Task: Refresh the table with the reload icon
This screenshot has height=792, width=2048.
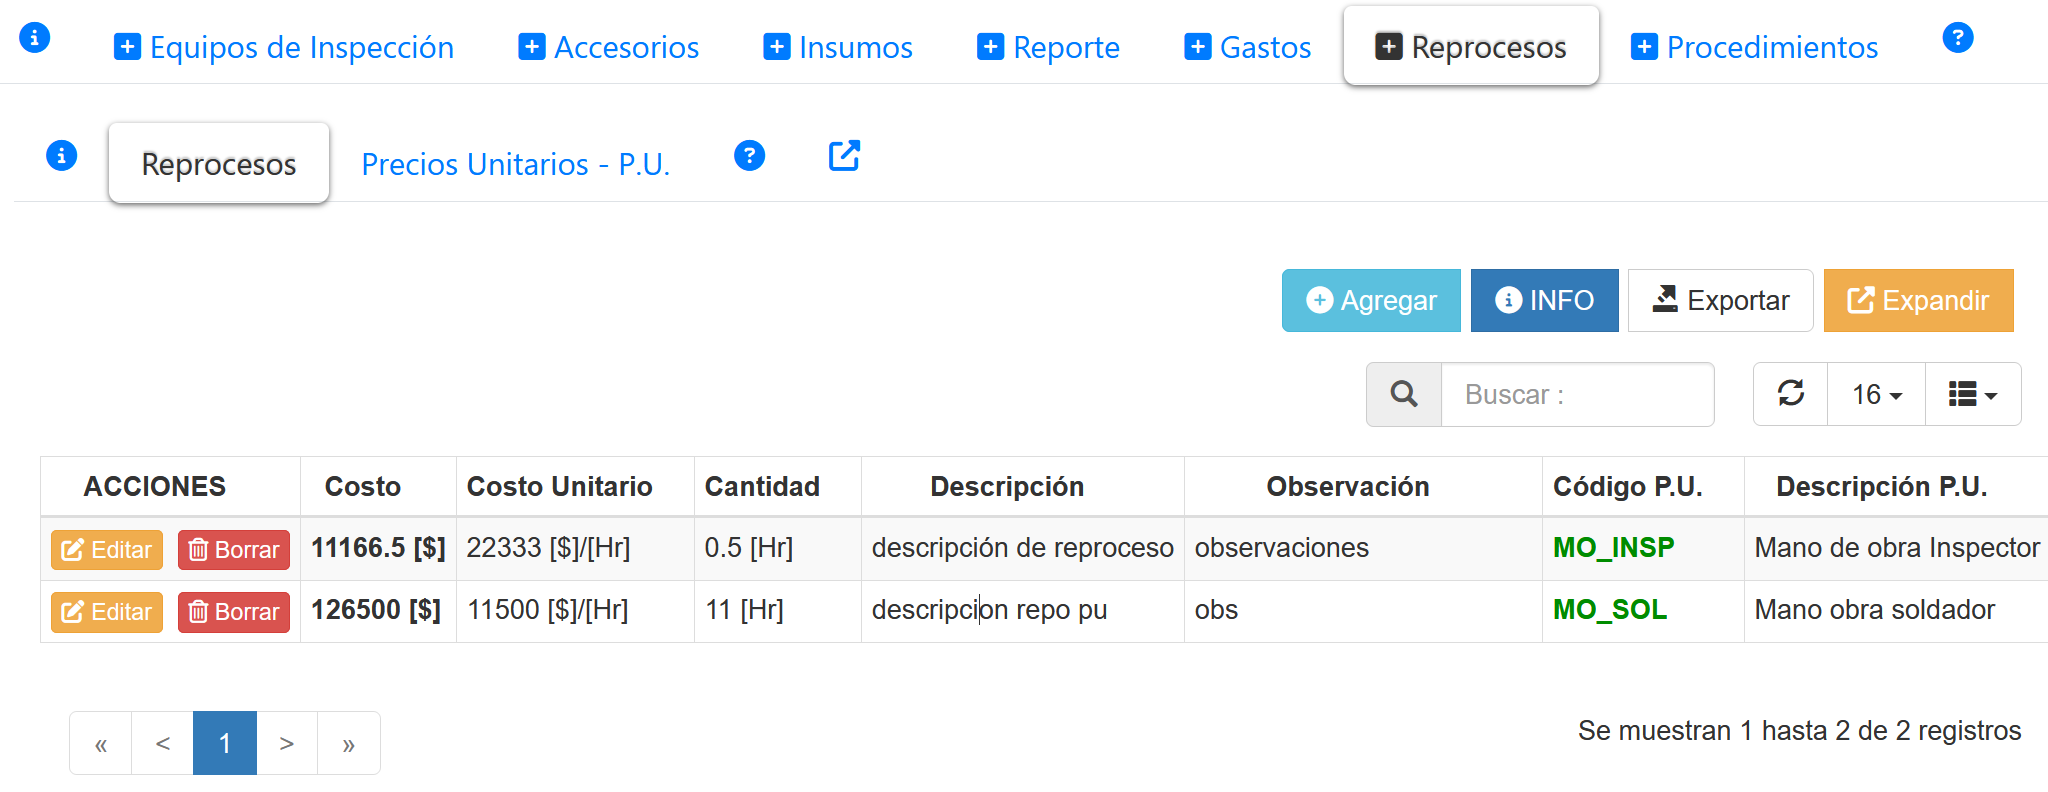Action: pyautogui.click(x=1791, y=394)
